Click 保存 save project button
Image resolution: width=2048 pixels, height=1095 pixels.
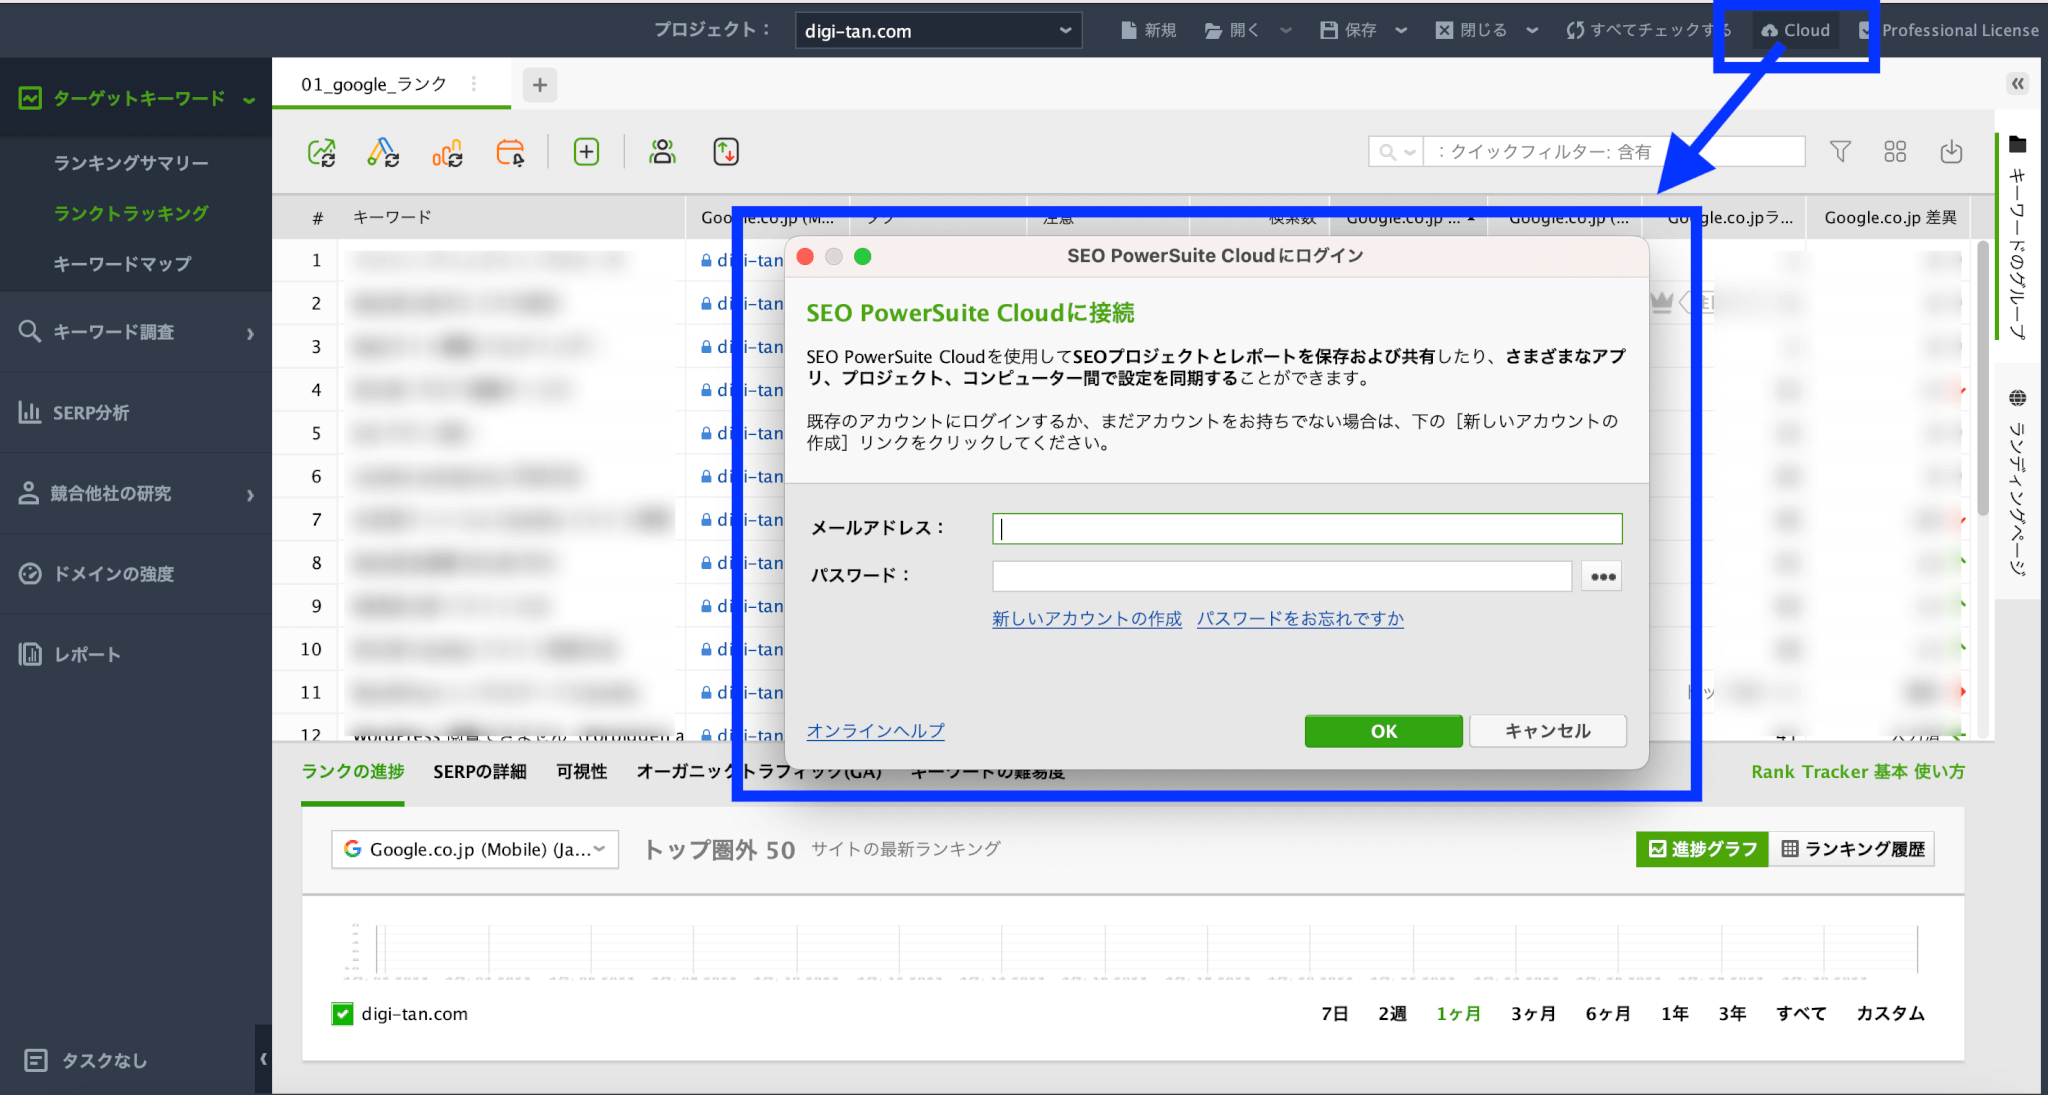click(1348, 30)
